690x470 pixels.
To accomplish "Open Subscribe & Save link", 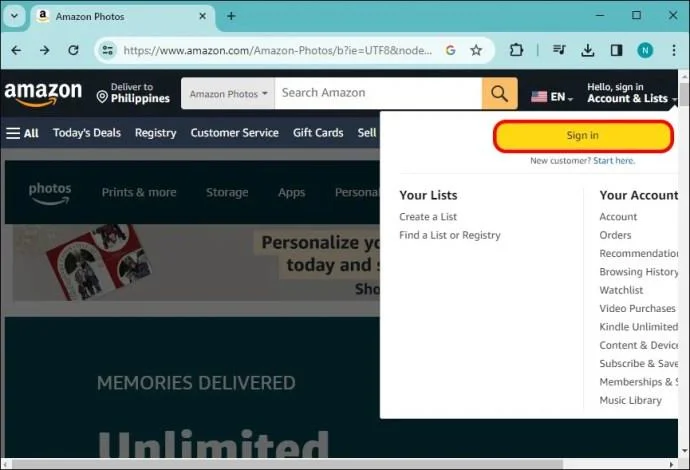I will coord(639,364).
